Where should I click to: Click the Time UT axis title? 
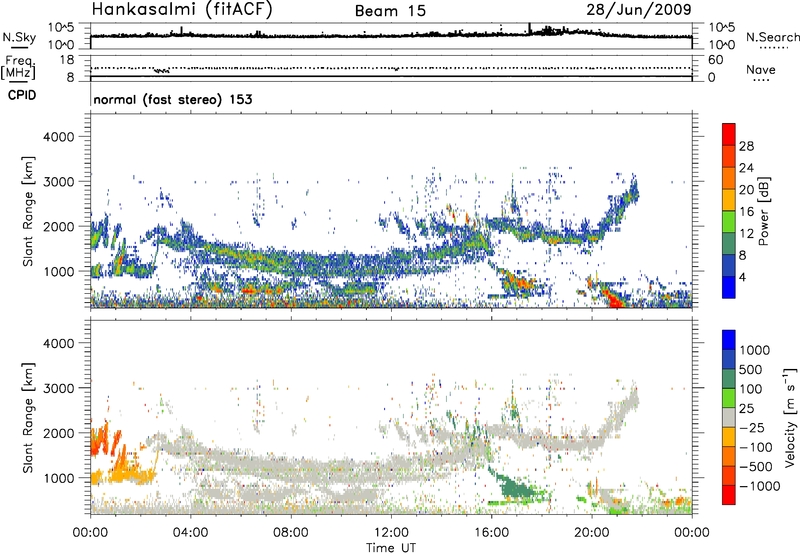391,548
